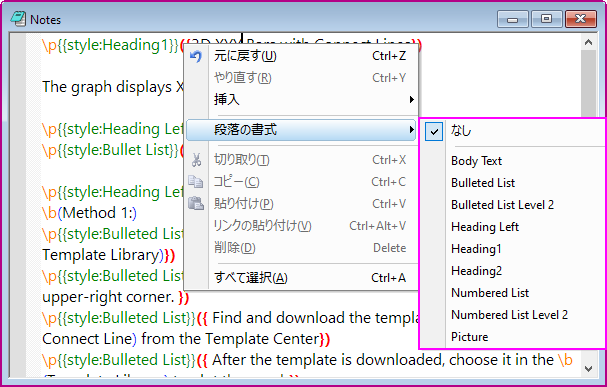Click text "After the template is downloaded"
Screen dimensions: 607x387
327,360
